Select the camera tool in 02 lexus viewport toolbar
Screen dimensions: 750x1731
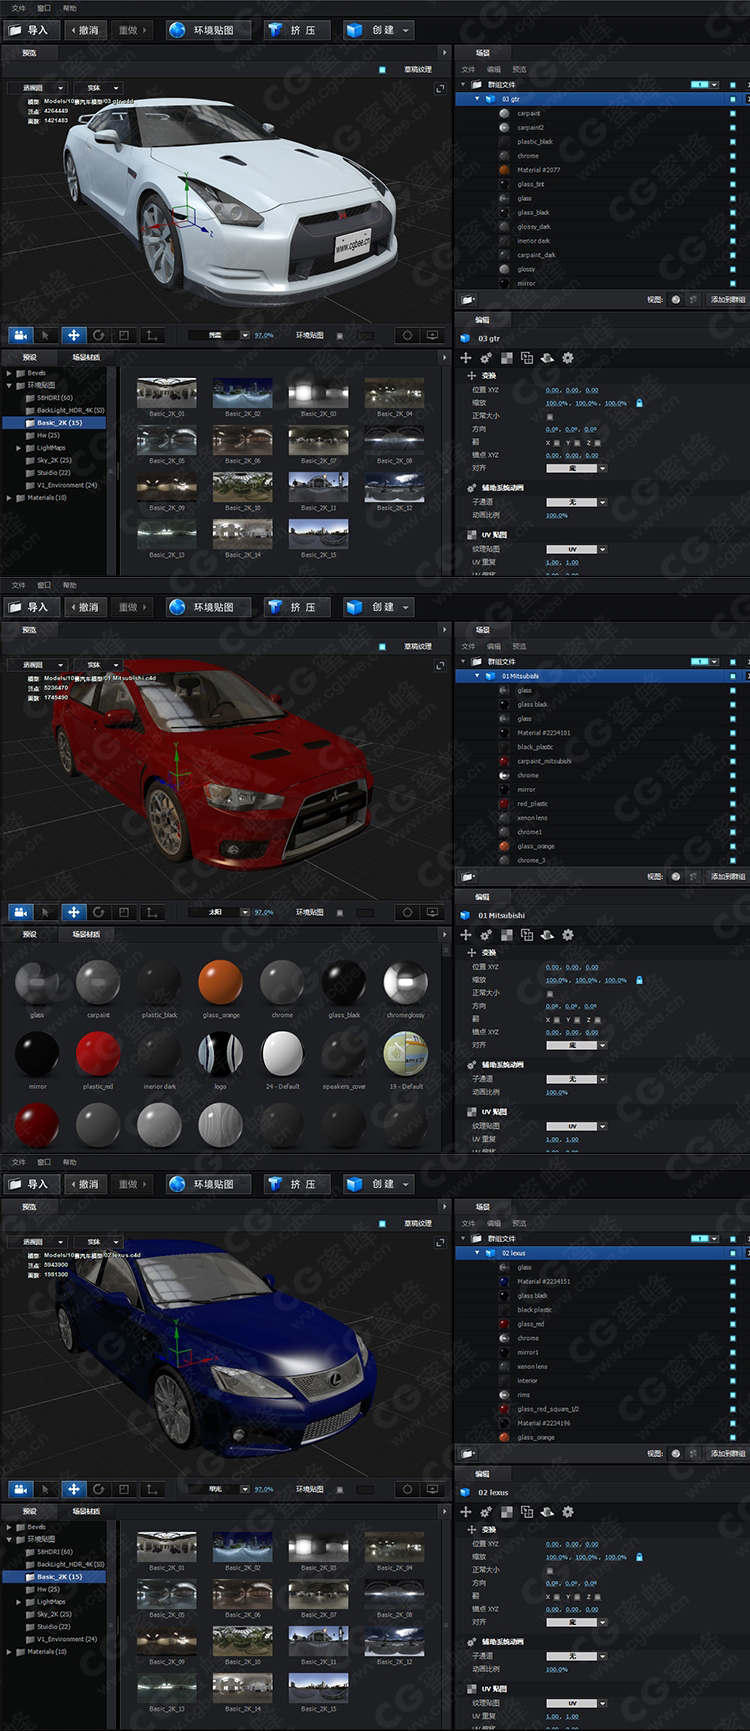click(20, 1489)
